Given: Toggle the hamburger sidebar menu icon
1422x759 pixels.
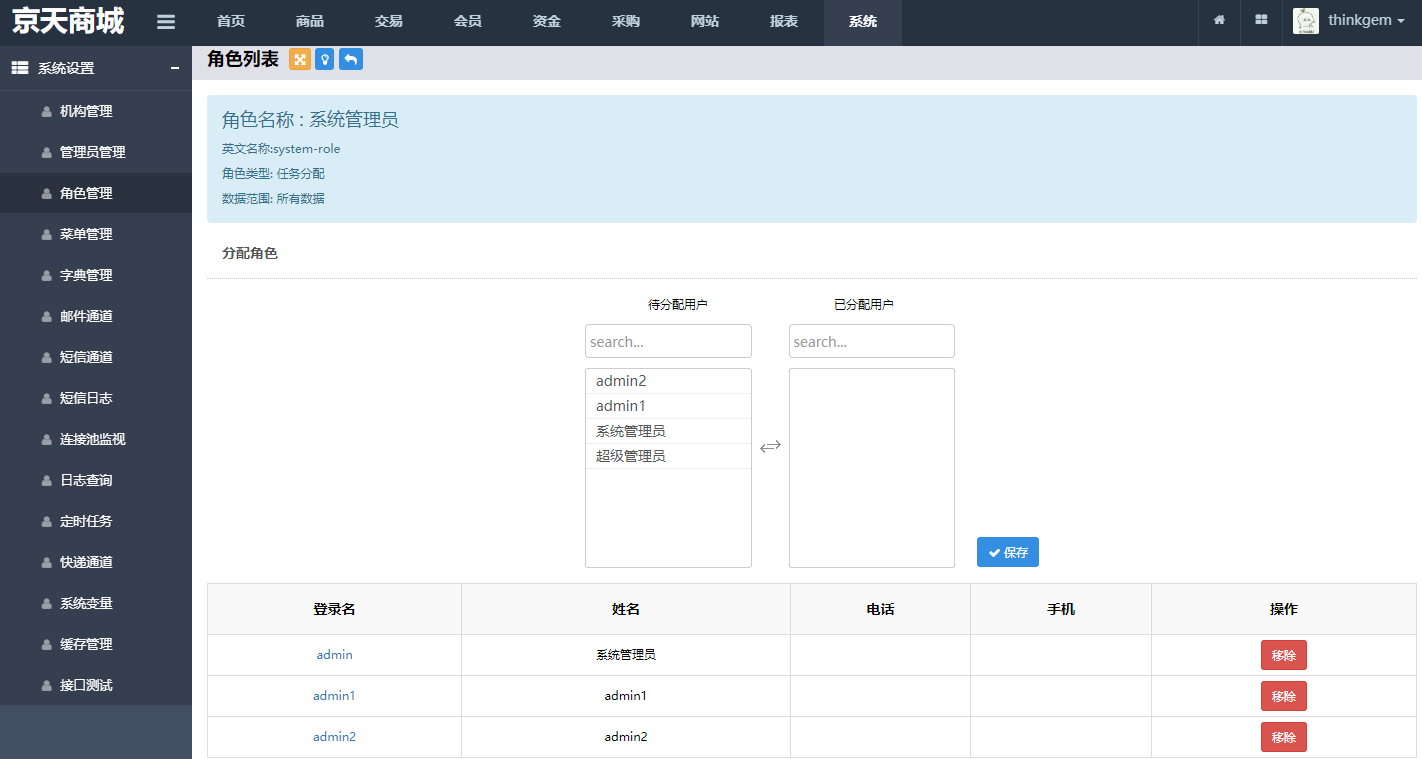Looking at the screenshot, I should coord(166,22).
